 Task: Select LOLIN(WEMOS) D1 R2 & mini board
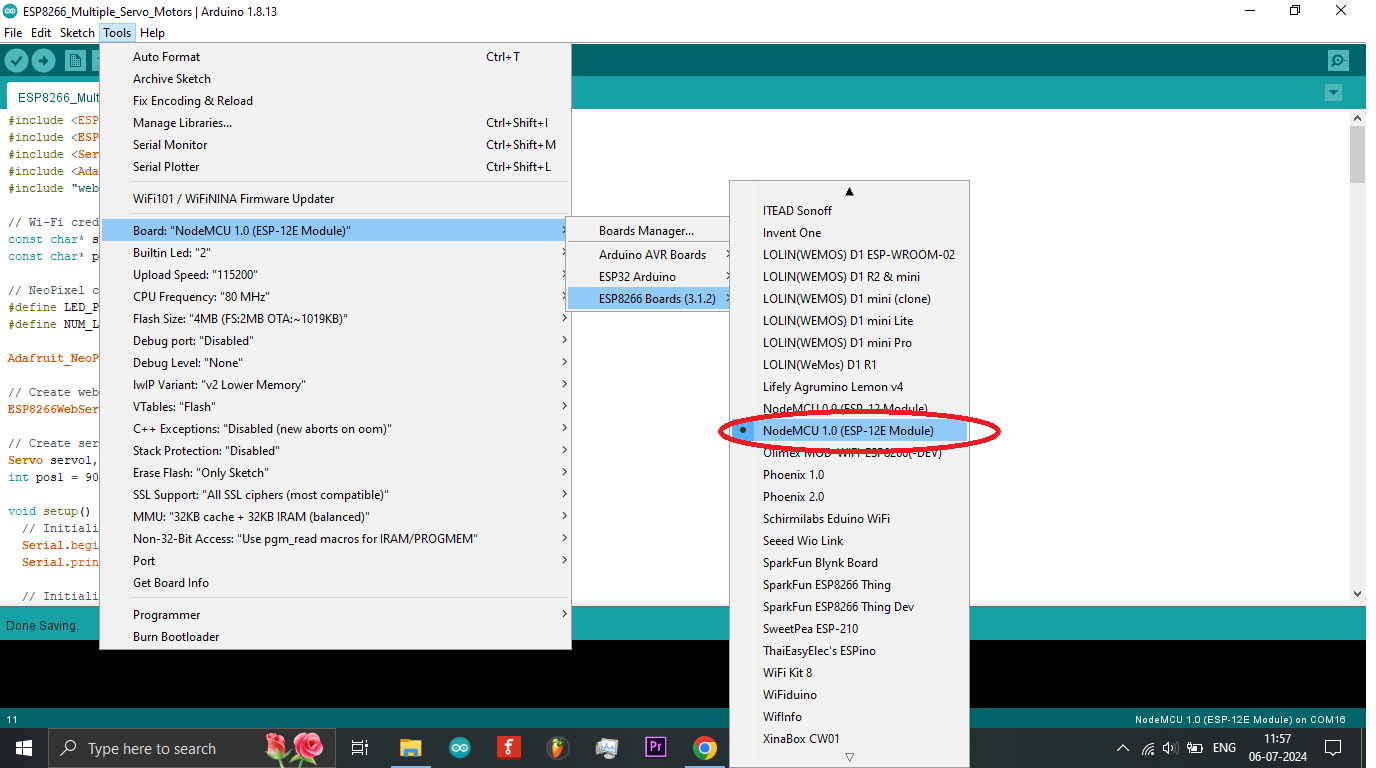(849, 277)
